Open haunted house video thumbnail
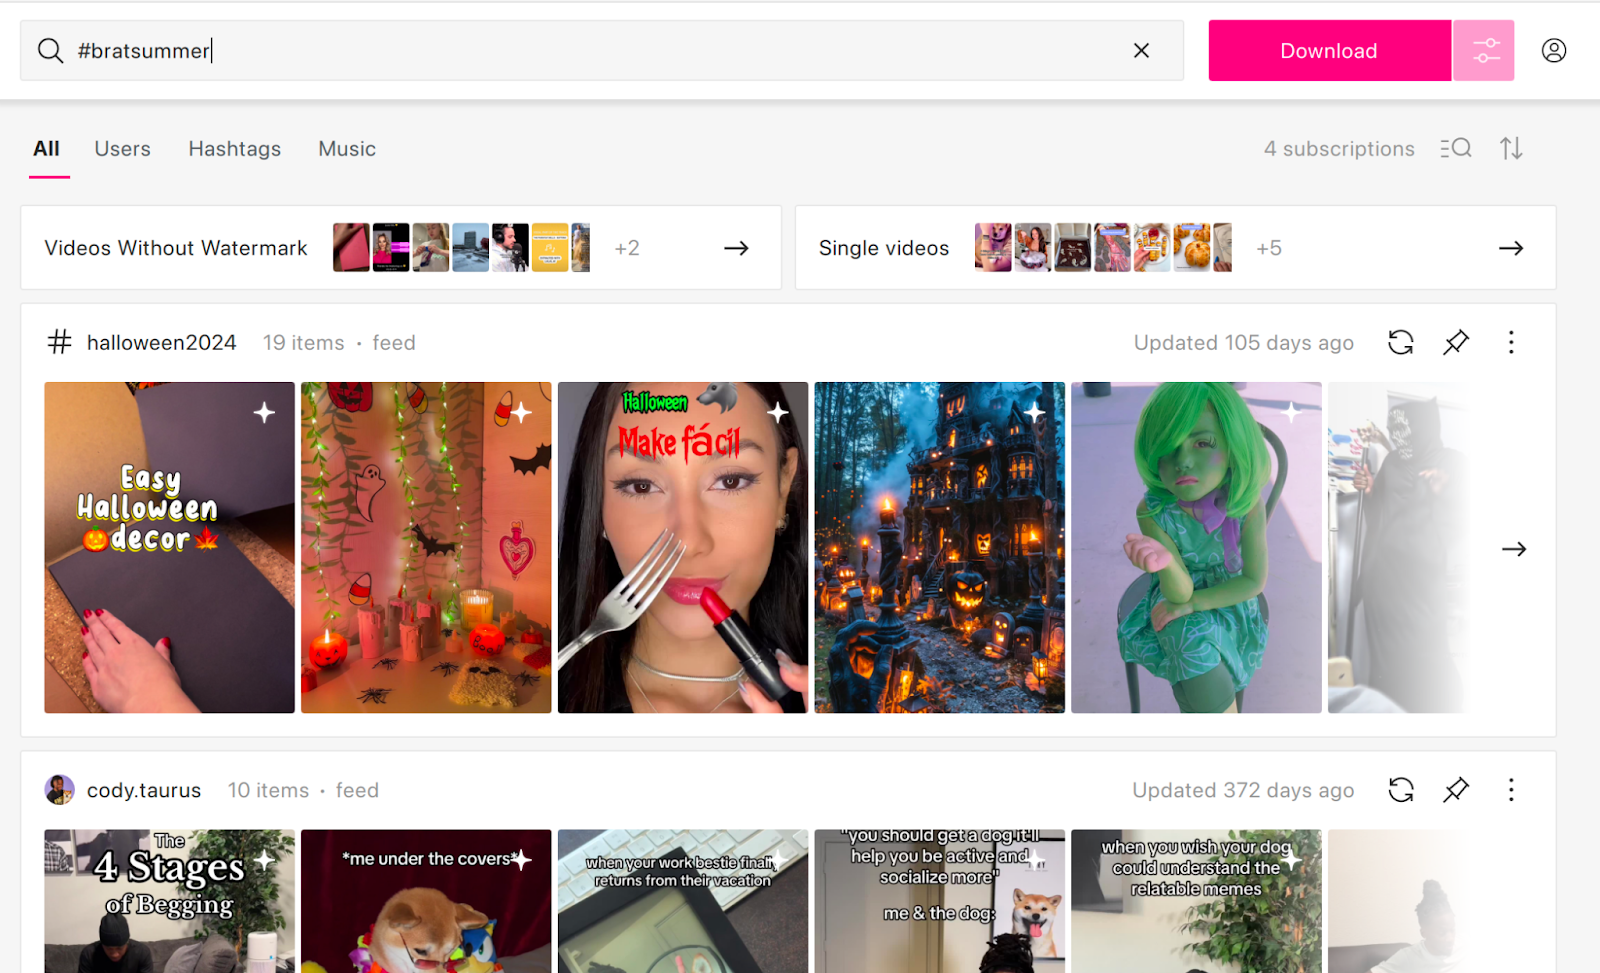 (x=939, y=547)
